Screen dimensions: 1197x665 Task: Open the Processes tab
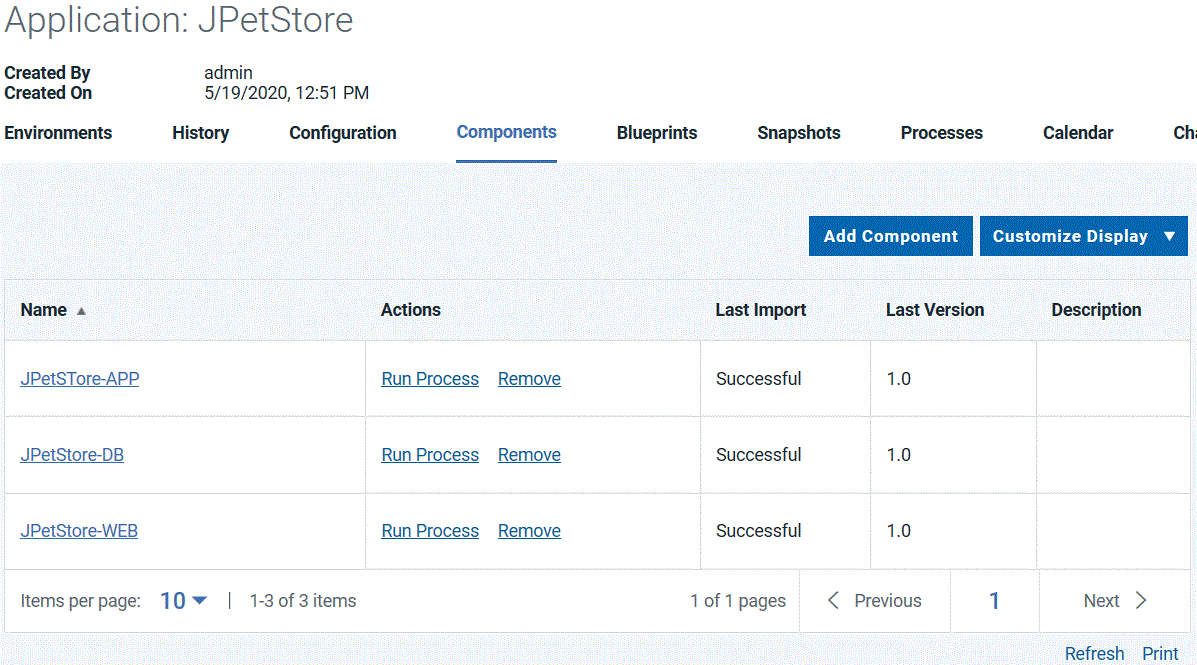click(x=941, y=132)
